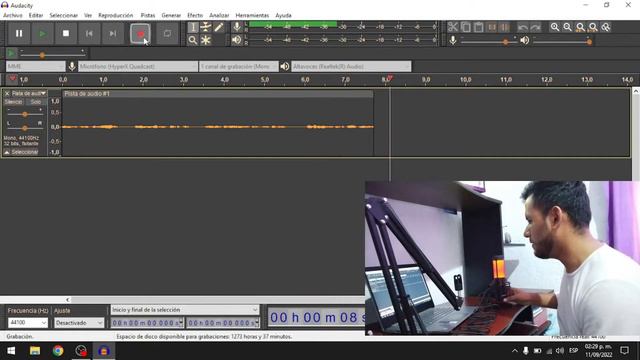Fit selection to width zoom icon

[580, 27]
